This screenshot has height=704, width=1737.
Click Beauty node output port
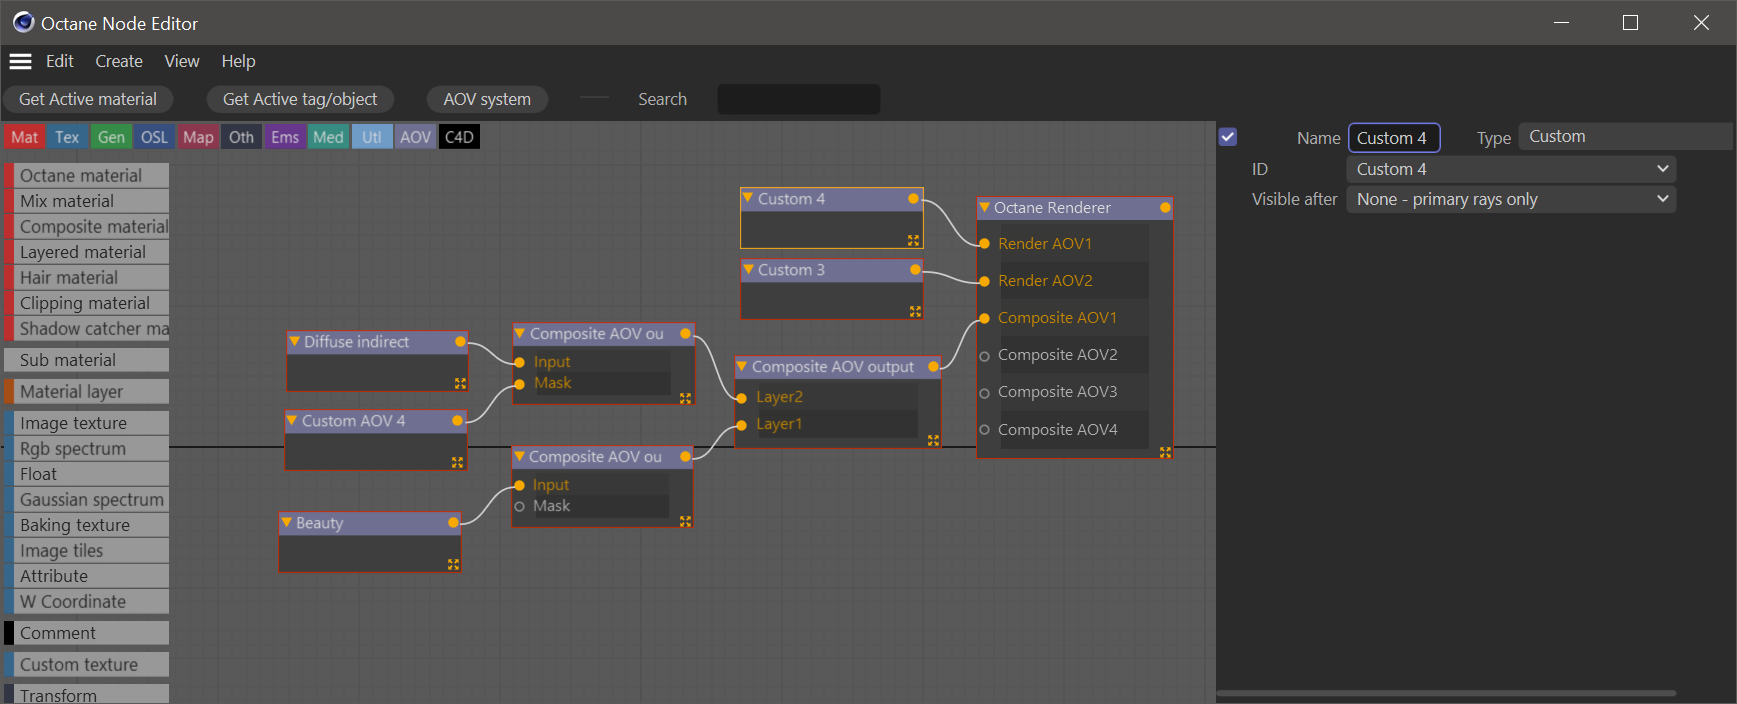(453, 523)
